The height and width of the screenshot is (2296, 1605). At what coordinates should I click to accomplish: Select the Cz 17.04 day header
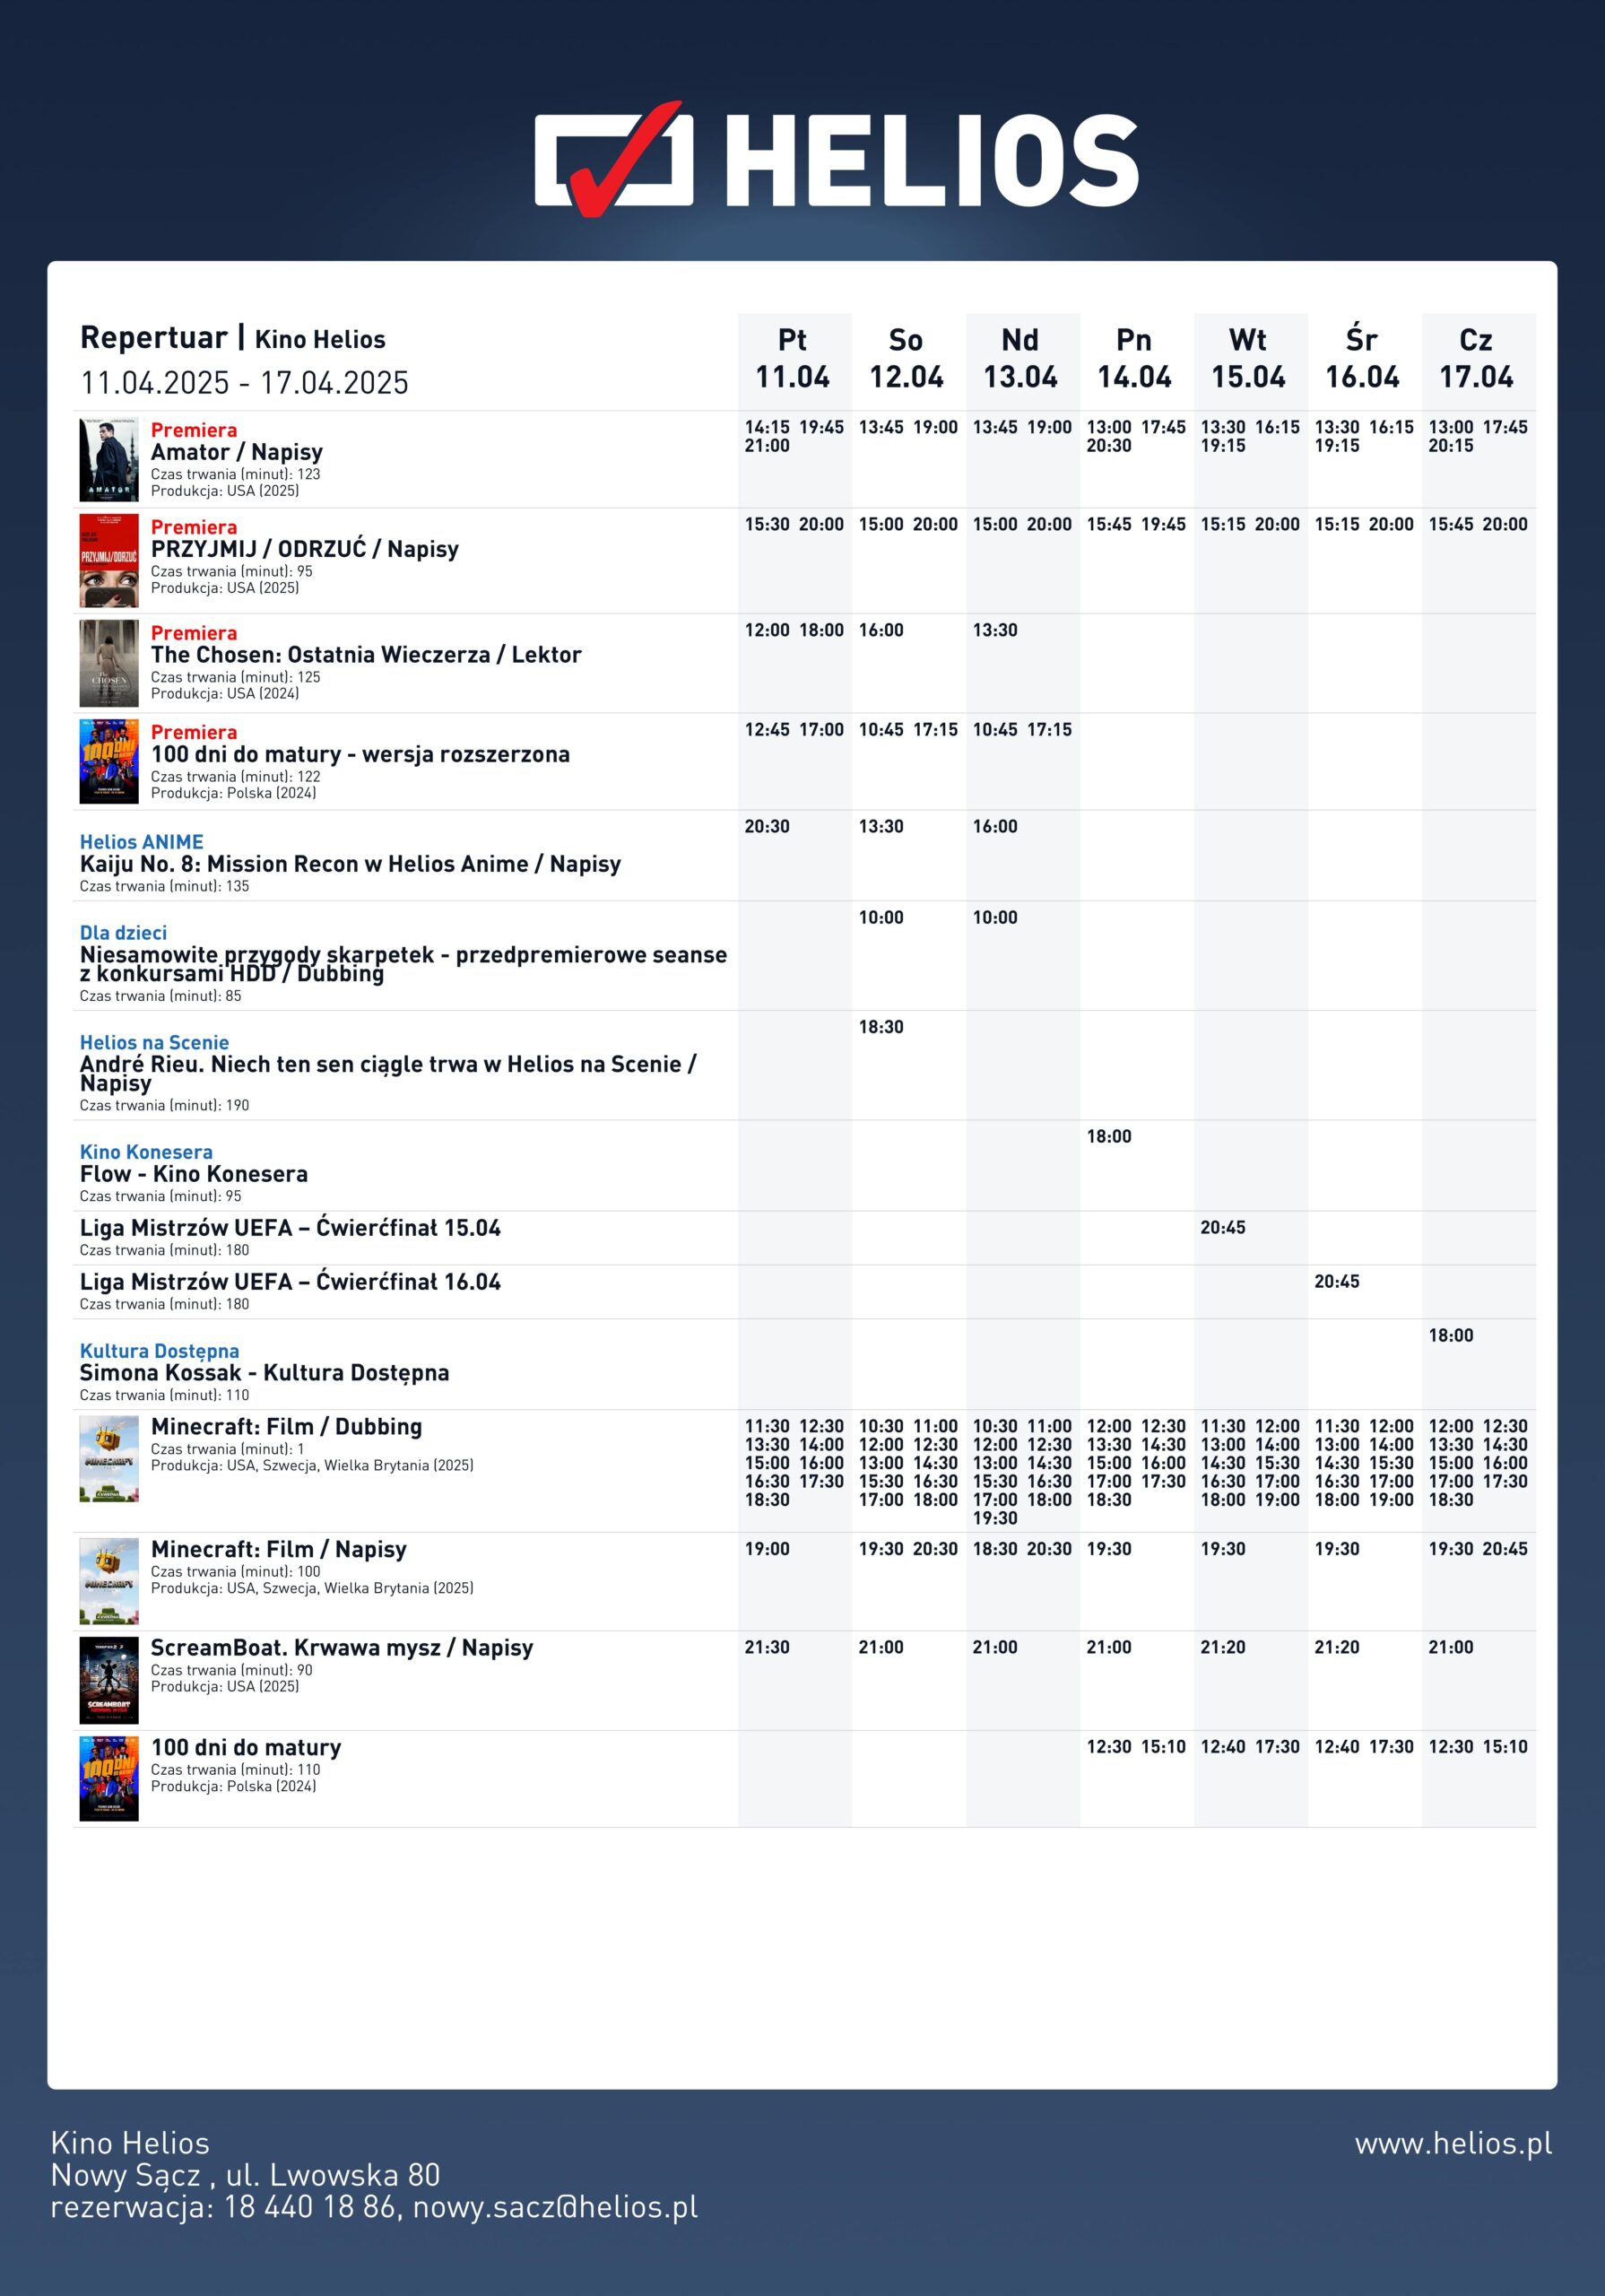tap(1476, 359)
